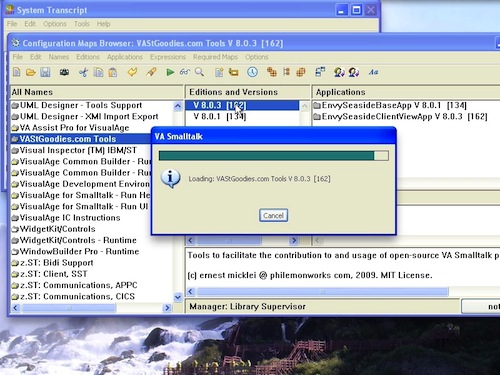Viewport: 500px width, 375px height.
Task: Open the Editions menu
Action: [88, 57]
